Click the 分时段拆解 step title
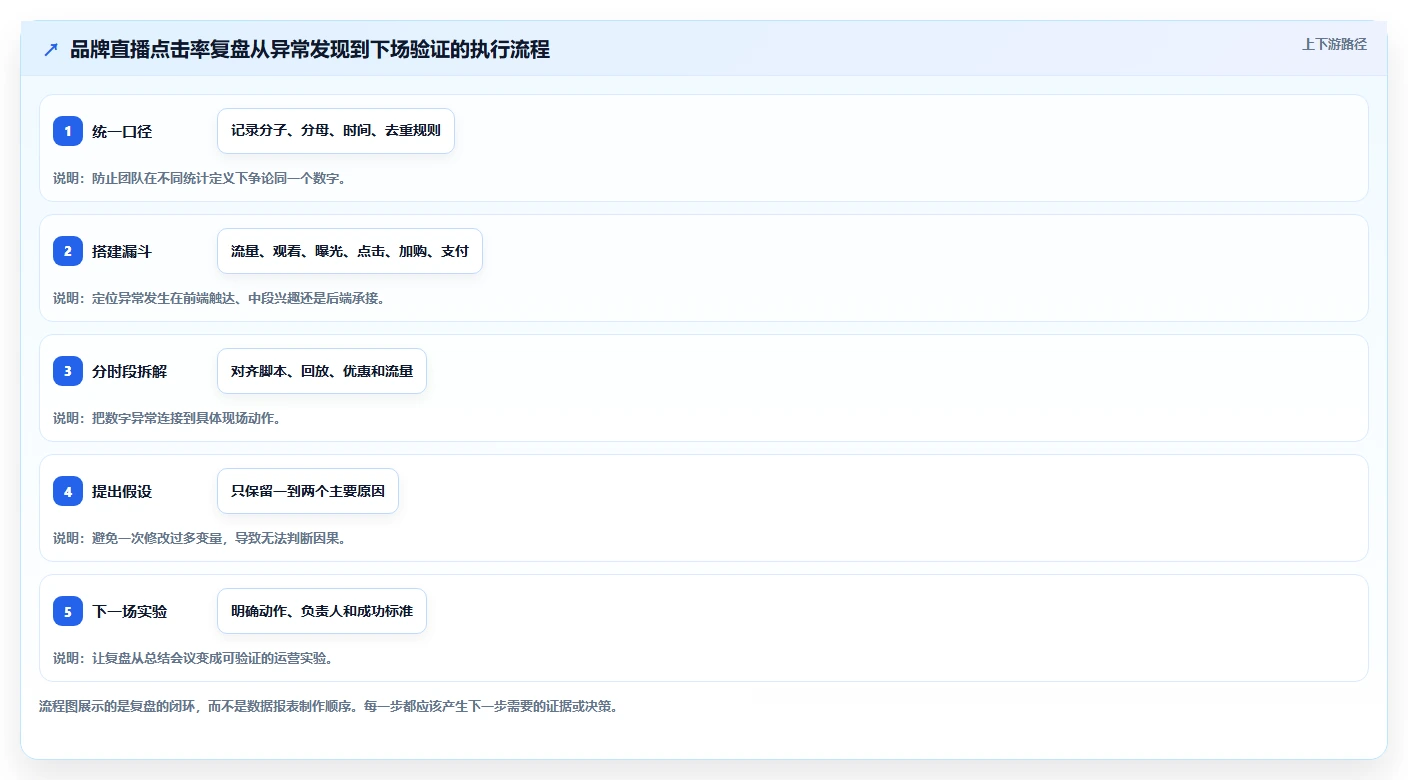 point(130,371)
